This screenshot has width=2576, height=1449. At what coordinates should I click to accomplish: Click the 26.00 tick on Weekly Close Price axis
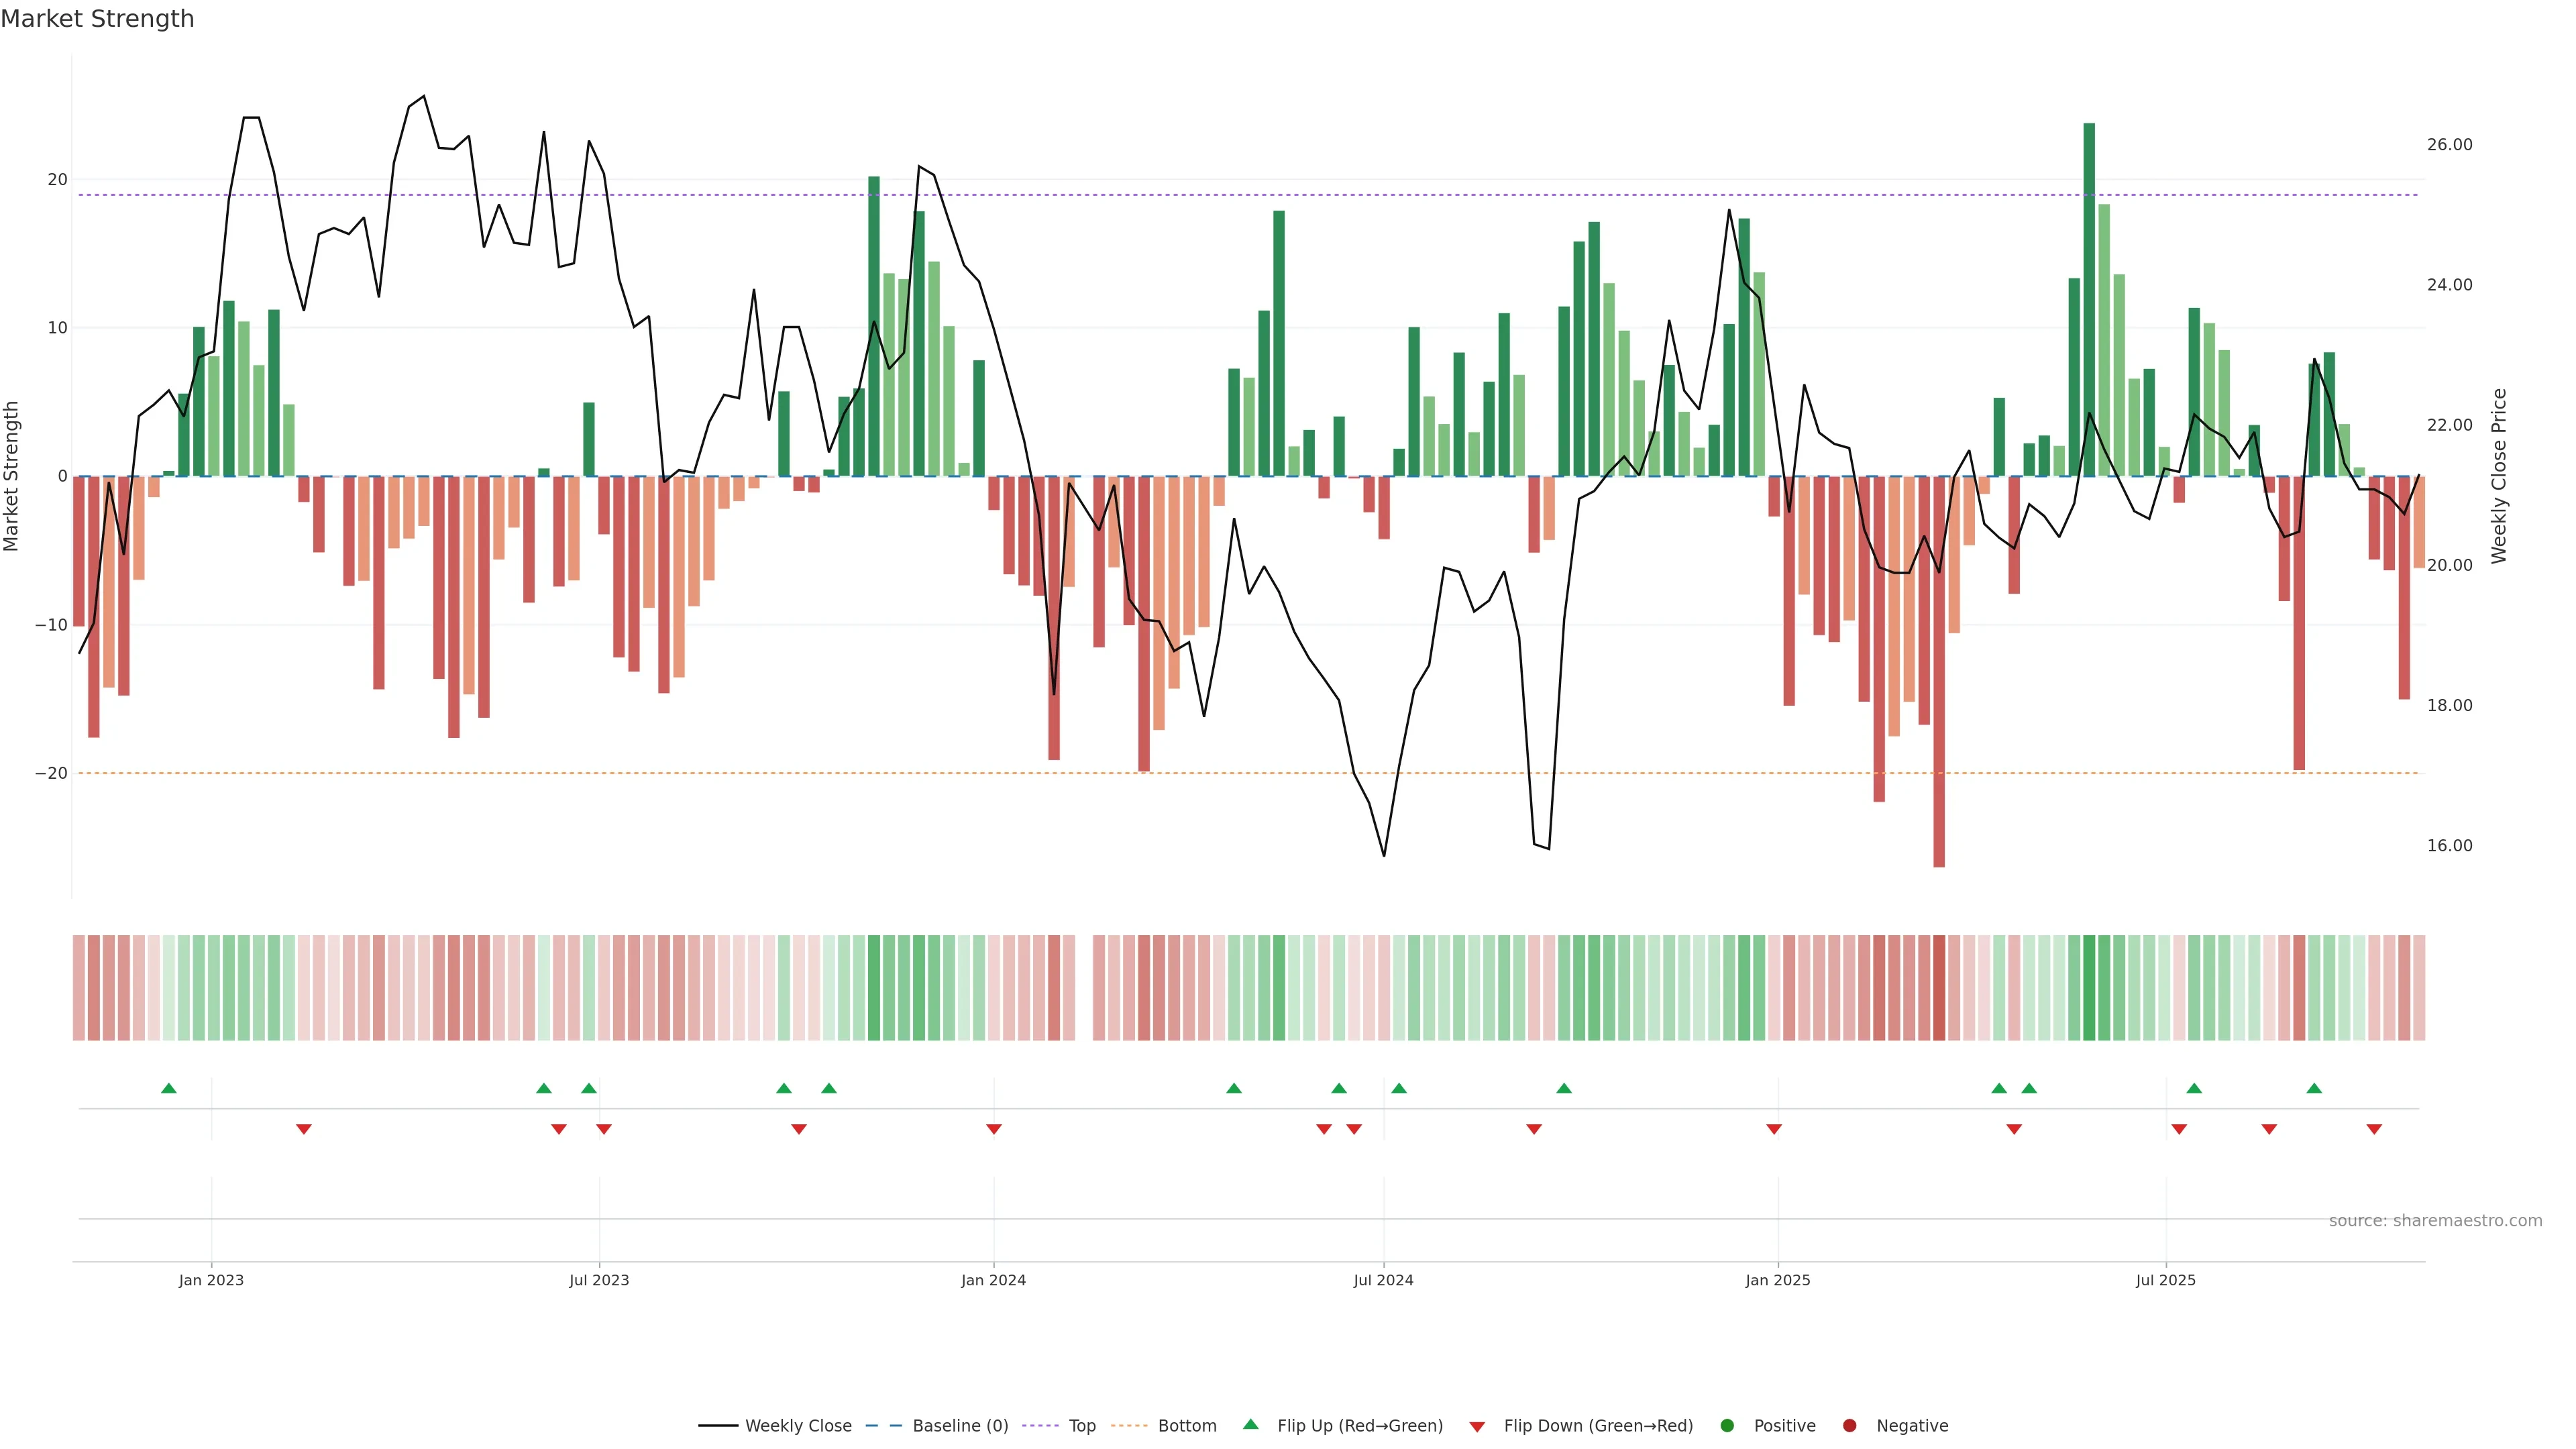pos(2449,145)
